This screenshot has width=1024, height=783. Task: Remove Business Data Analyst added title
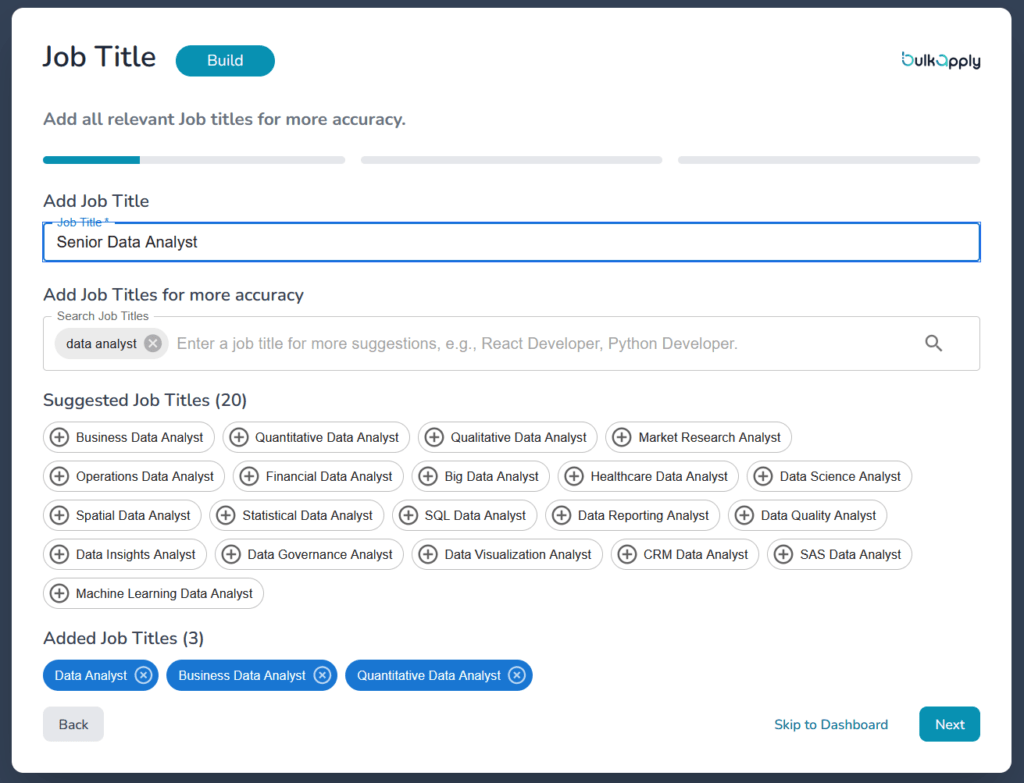point(322,675)
